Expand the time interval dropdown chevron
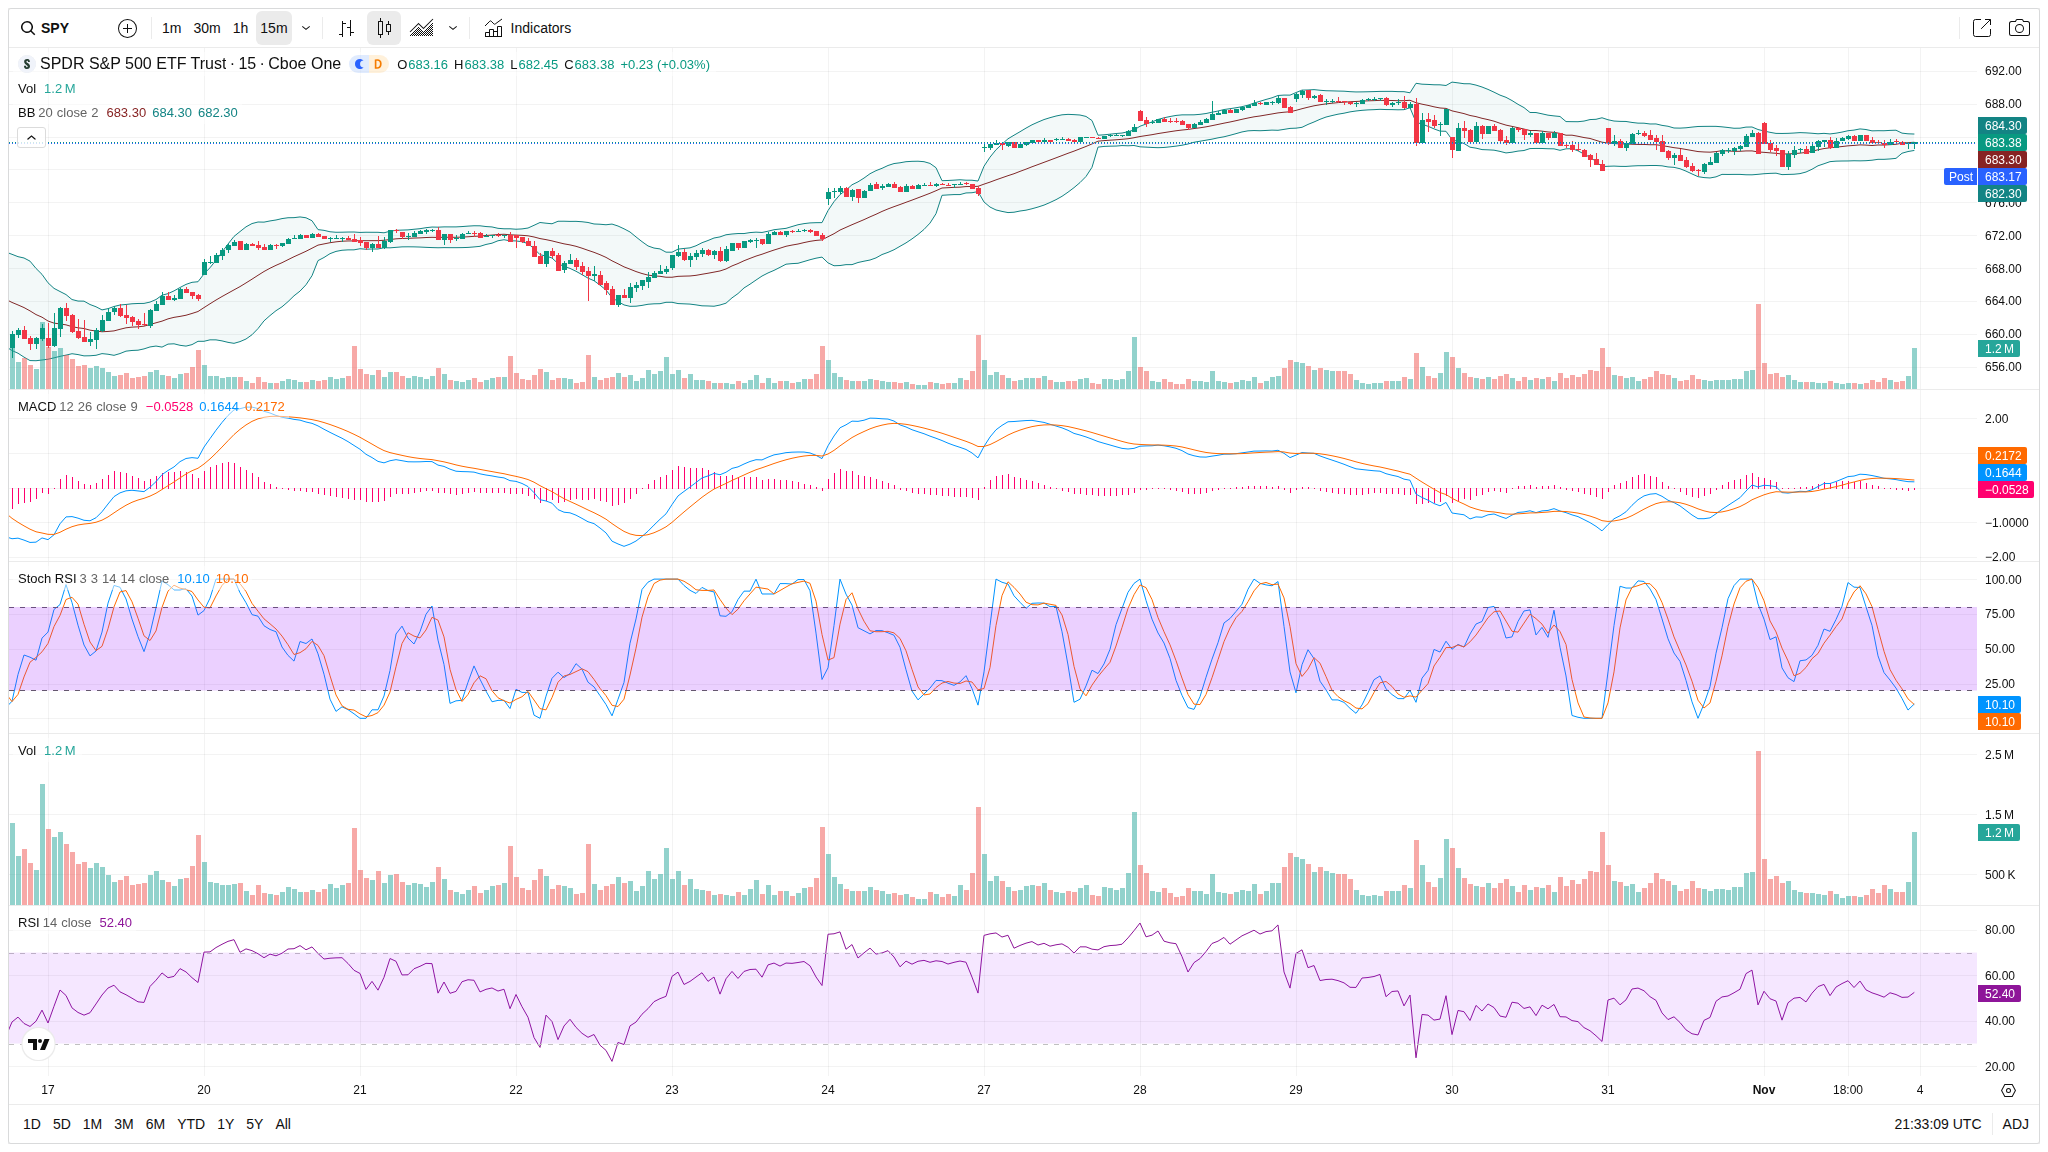This screenshot has height=1152, width=2048. [x=306, y=28]
